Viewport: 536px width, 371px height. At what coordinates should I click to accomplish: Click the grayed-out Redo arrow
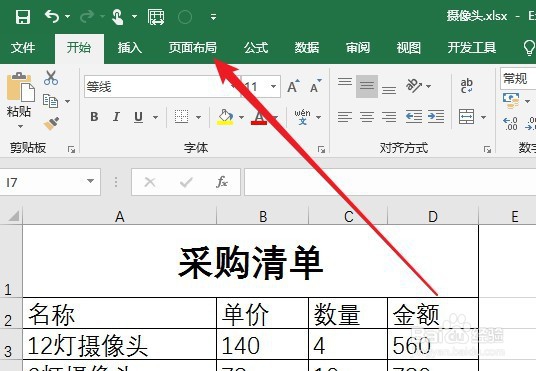pos(87,16)
